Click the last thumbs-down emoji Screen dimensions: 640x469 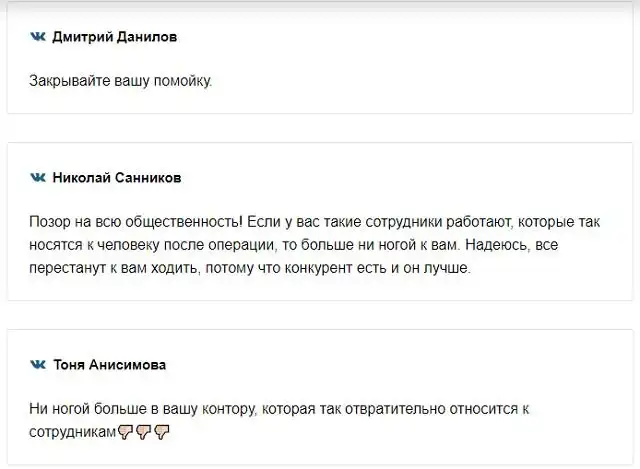click(x=162, y=432)
